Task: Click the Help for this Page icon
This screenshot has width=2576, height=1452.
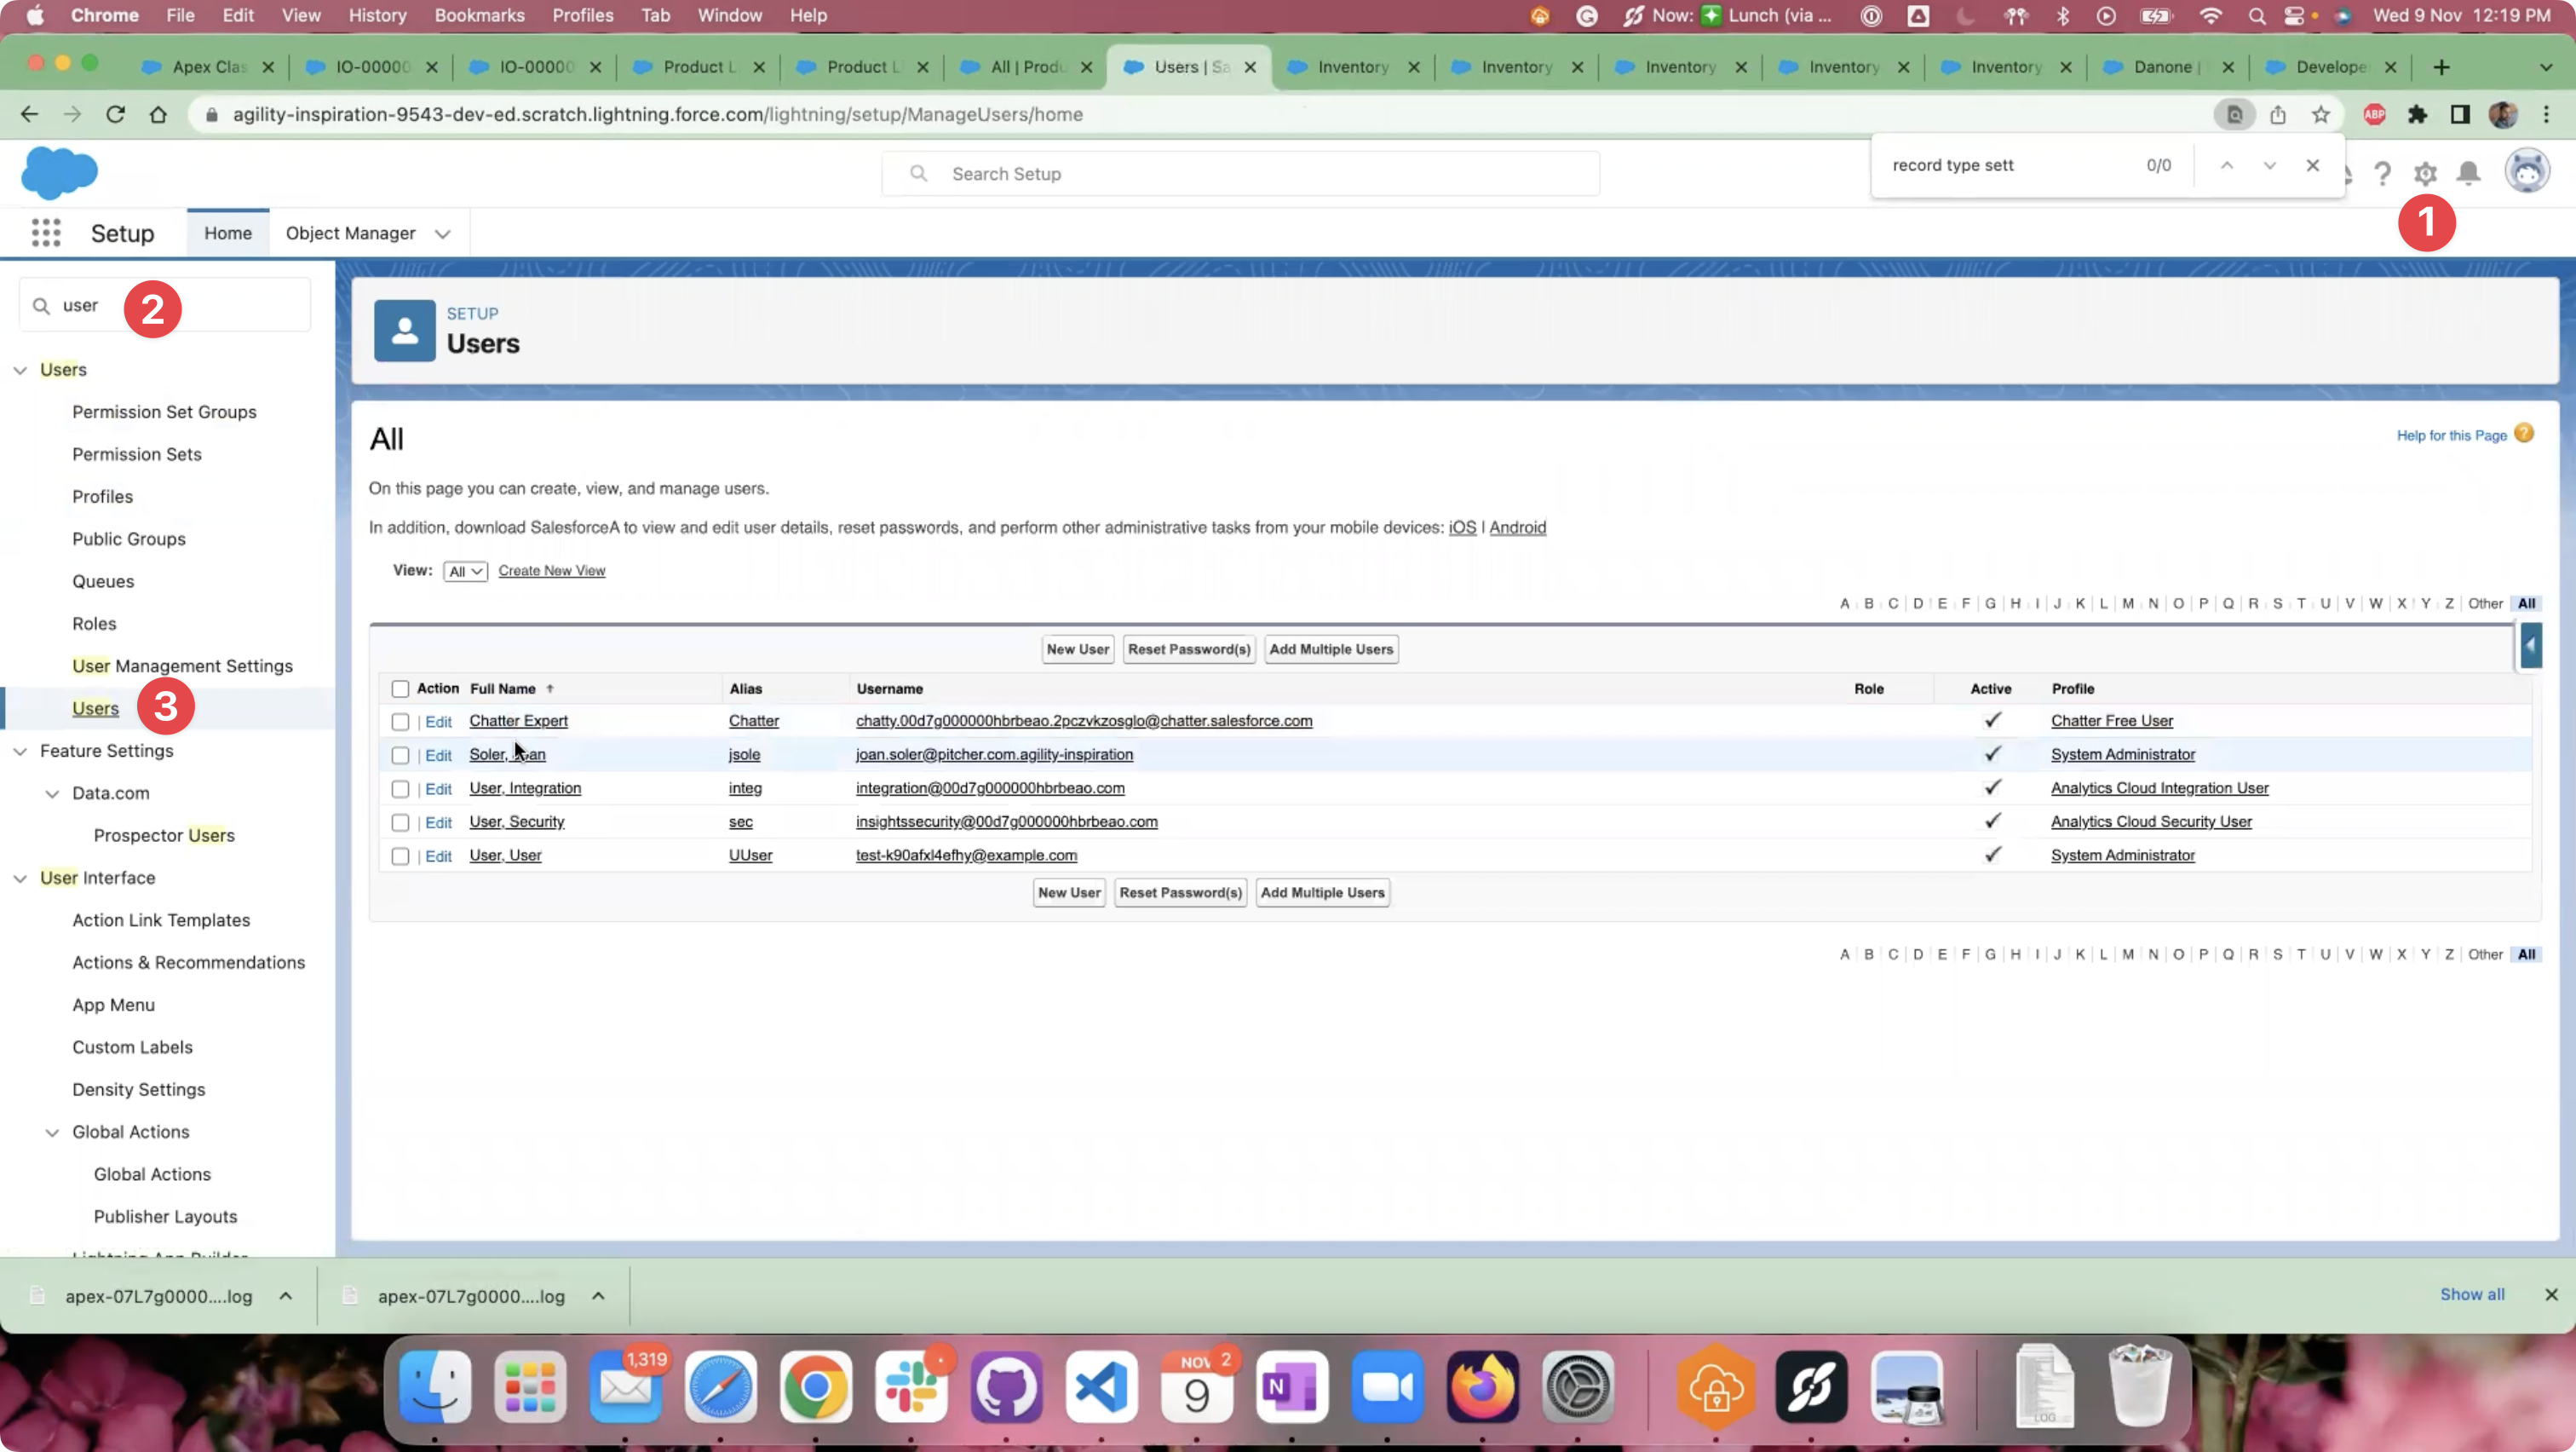Action: 2524,434
